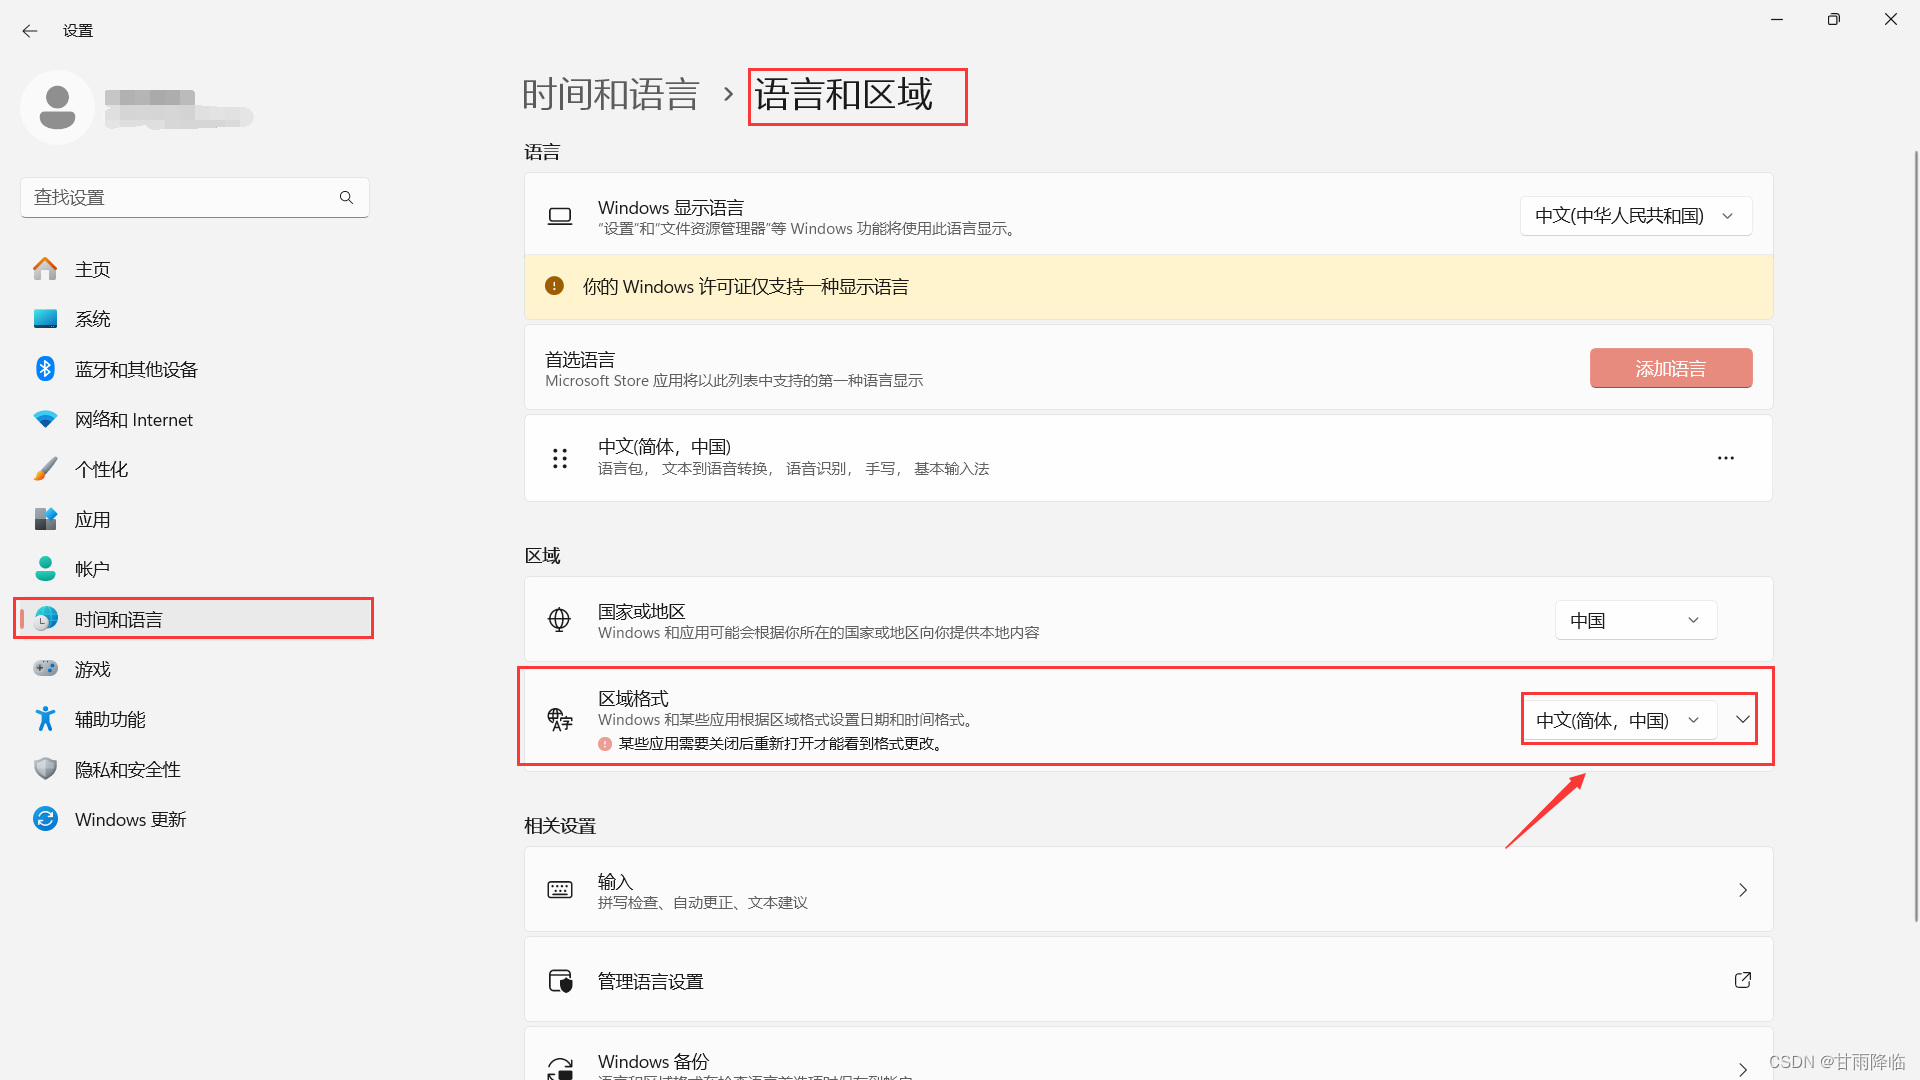The width and height of the screenshot is (1920, 1080).
Task: Click the 网络和 Internet wifi icon
Action: click(x=45, y=419)
